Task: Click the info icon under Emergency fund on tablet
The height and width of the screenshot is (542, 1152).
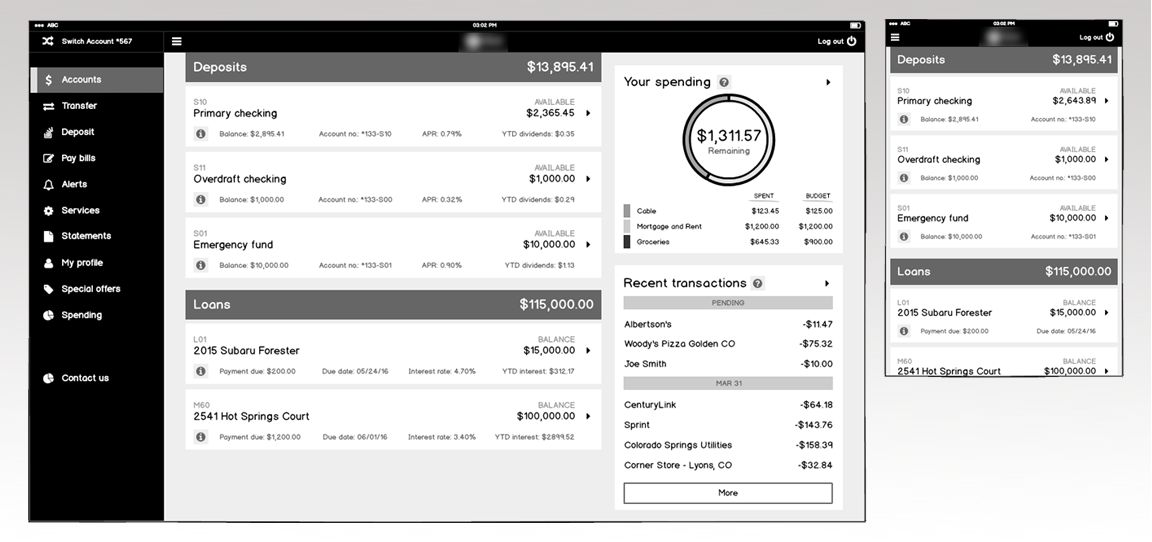Action: click(x=201, y=265)
